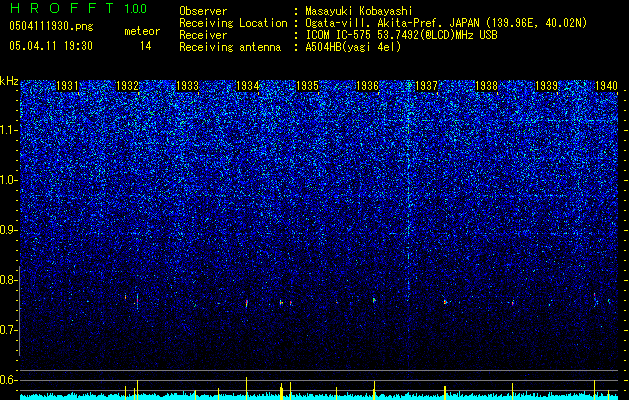Click the 0.8 kHz axis label
629x400 pixels.
click(x=9, y=280)
